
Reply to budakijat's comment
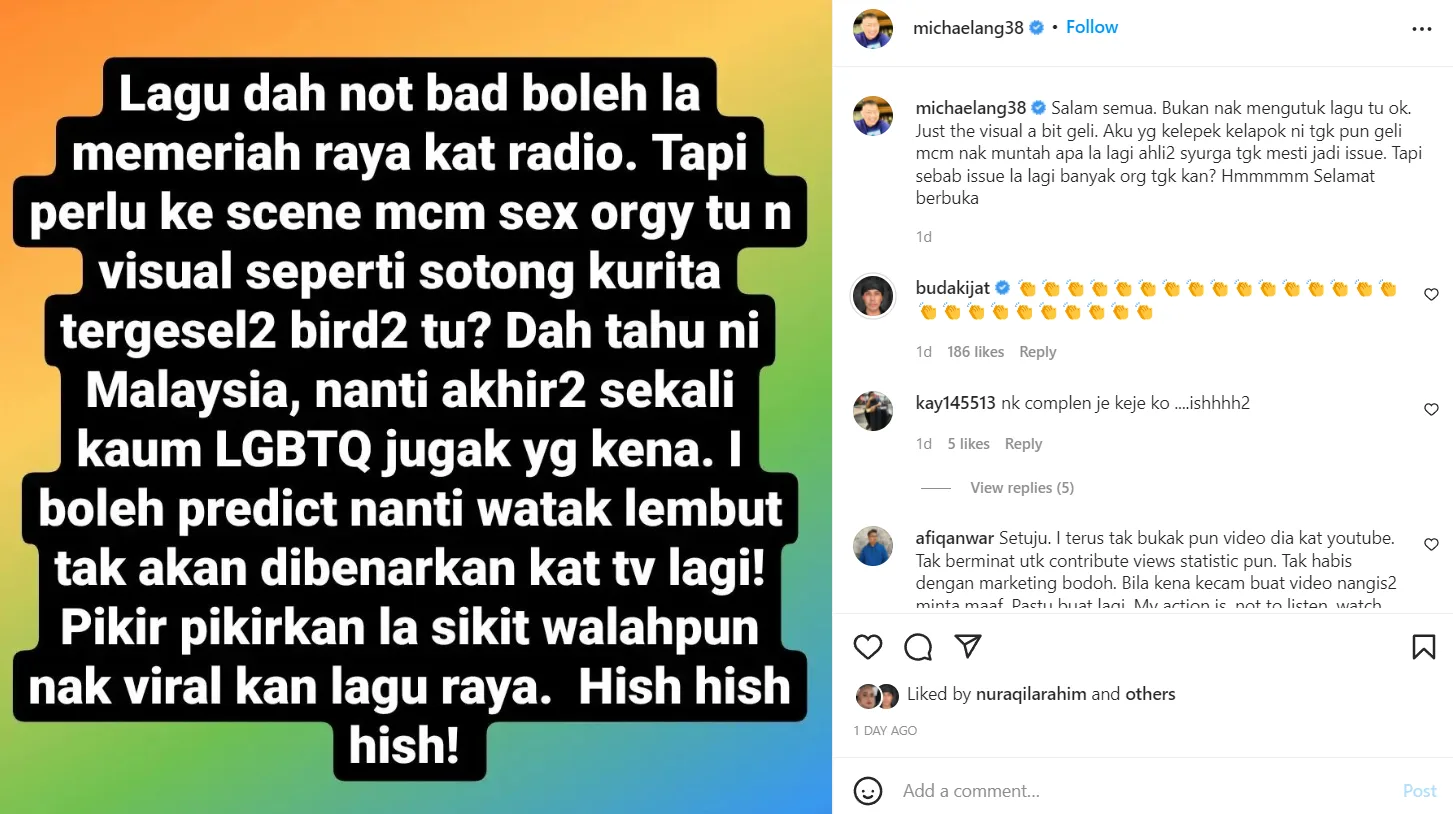1038,352
